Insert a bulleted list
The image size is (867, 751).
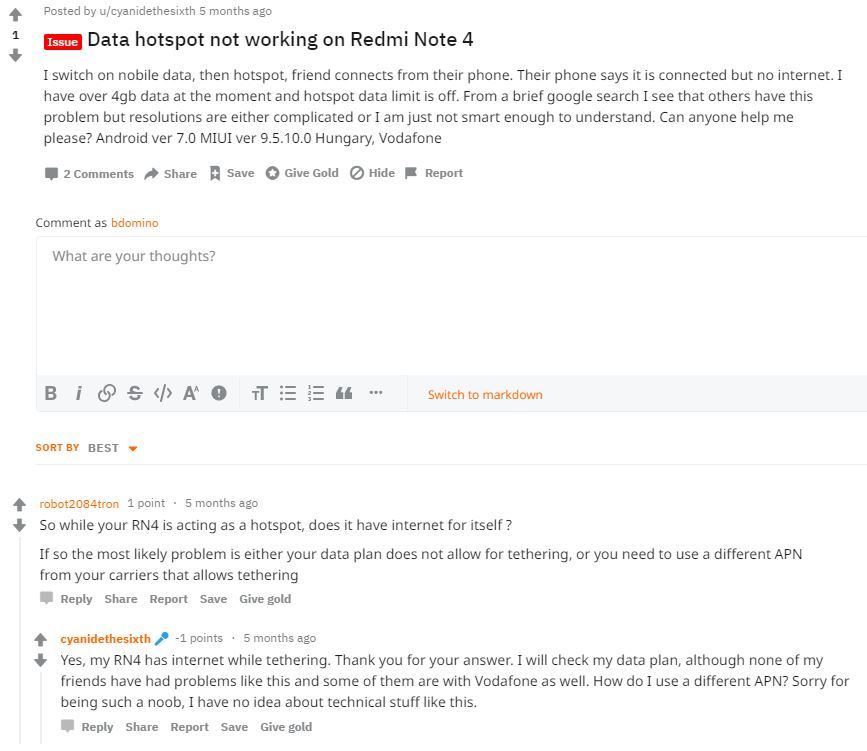(288, 394)
